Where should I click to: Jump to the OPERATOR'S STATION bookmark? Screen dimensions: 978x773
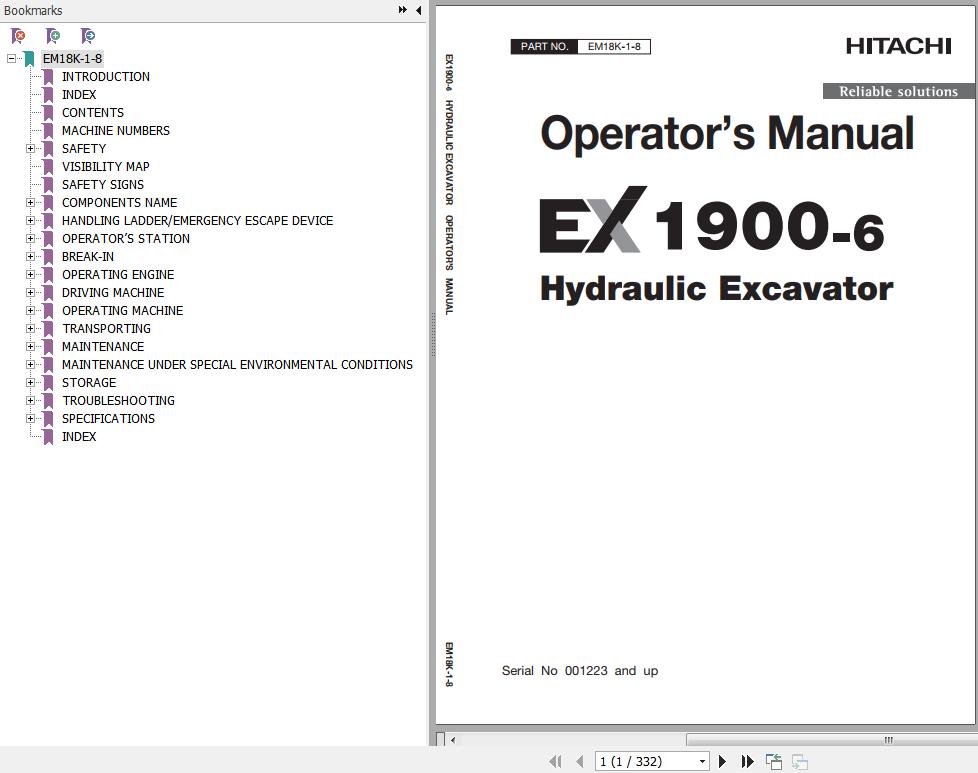click(x=125, y=239)
